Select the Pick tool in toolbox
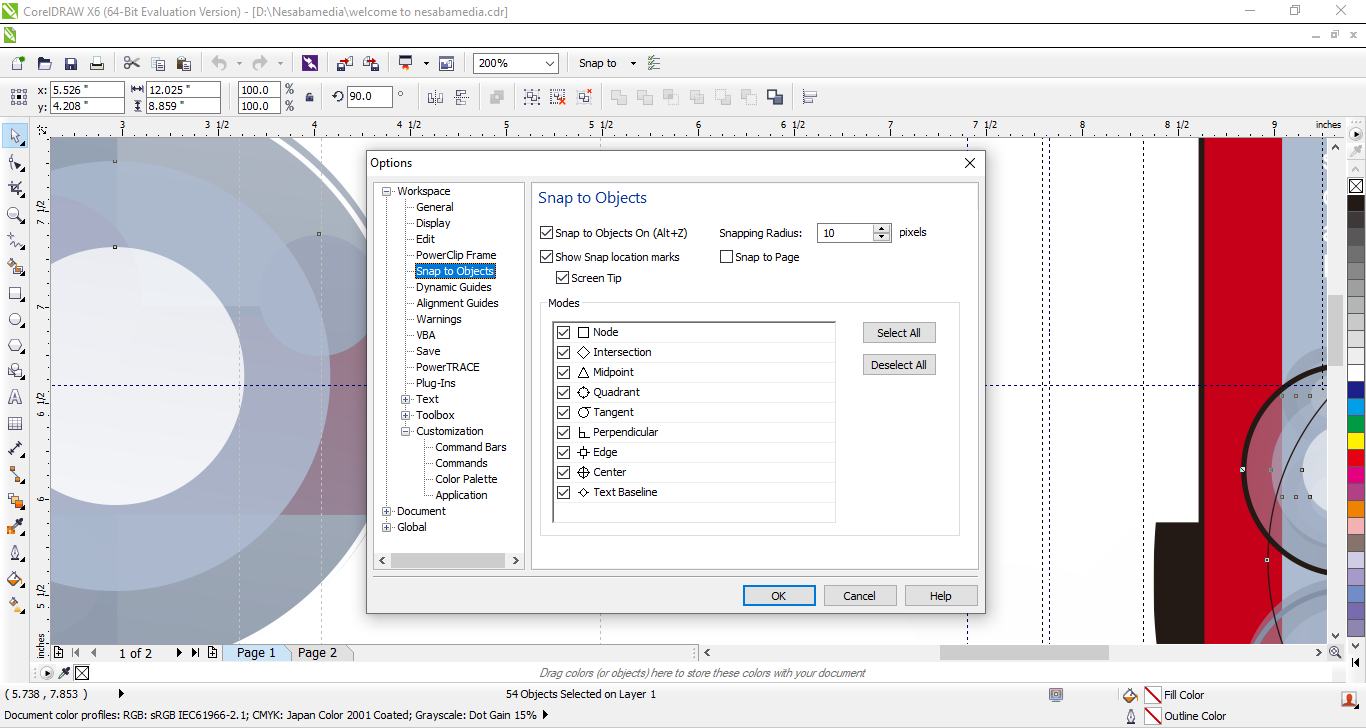The width and height of the screenshot is (1366, 728). click(x=15, y=136)
